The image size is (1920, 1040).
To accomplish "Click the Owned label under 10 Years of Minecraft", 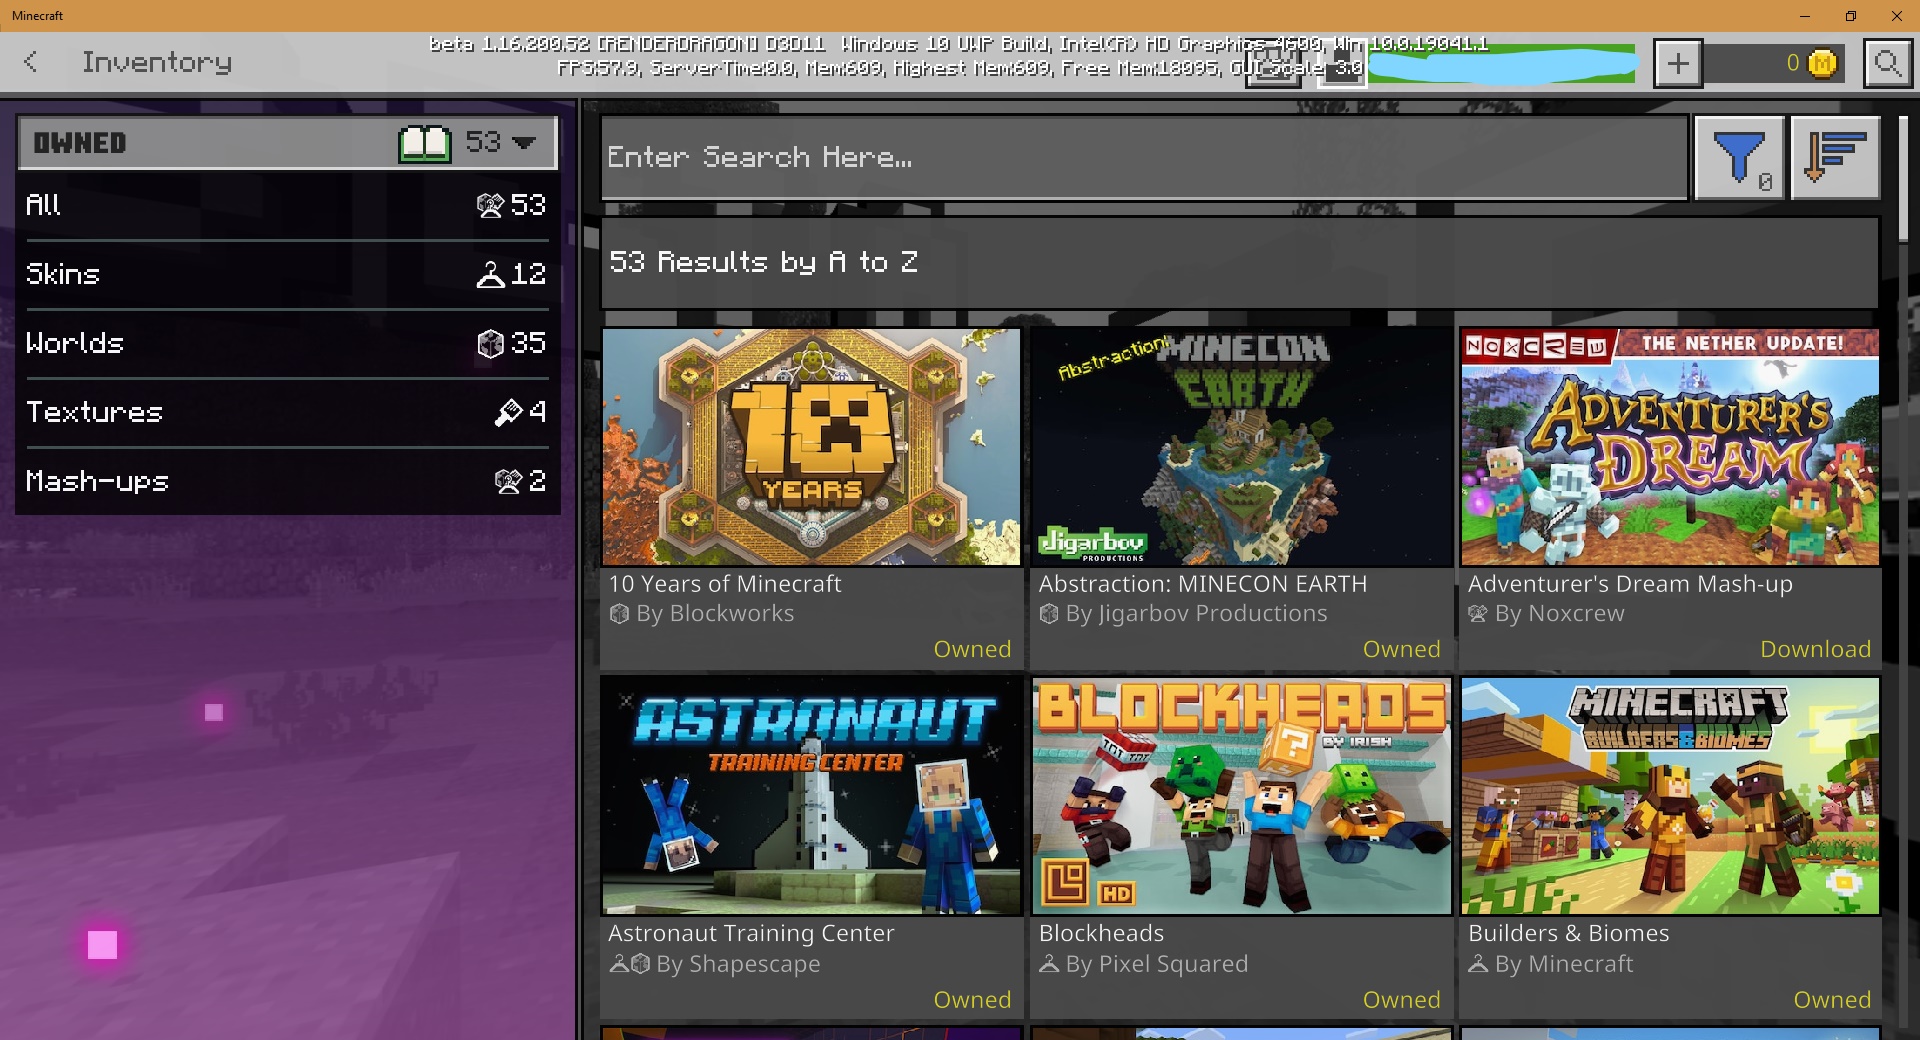I will [972, 649].
